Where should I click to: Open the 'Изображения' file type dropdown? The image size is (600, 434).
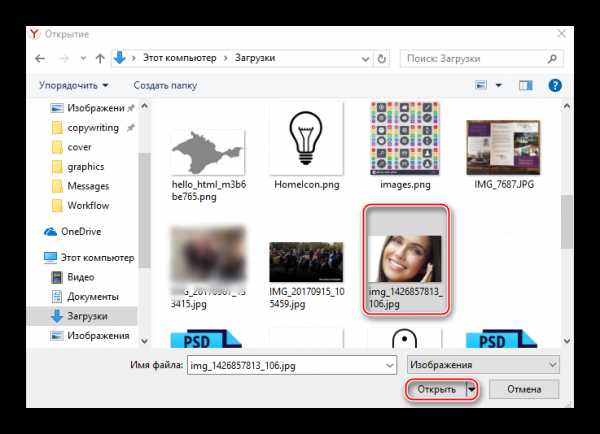[483, 365]
